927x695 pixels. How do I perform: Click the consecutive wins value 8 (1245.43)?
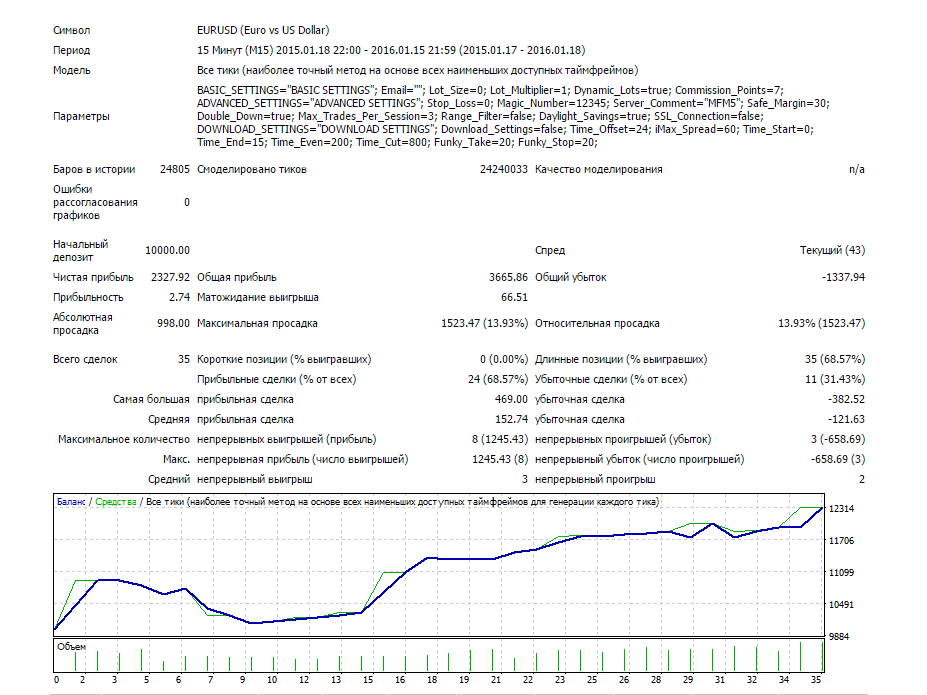click(x=500, y=440)
